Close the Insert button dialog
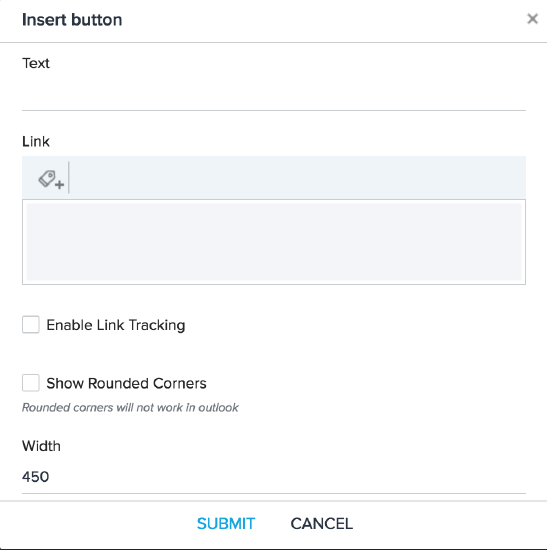Screen dimensions: 547x550 click(532, 19)
